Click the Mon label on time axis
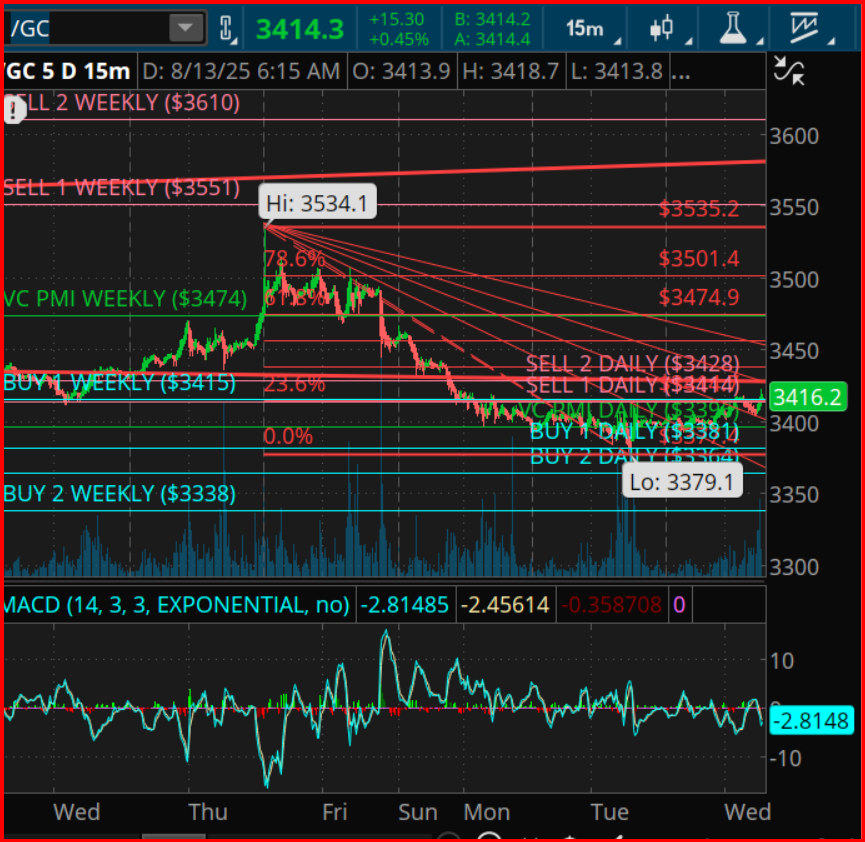 [487, 812]
